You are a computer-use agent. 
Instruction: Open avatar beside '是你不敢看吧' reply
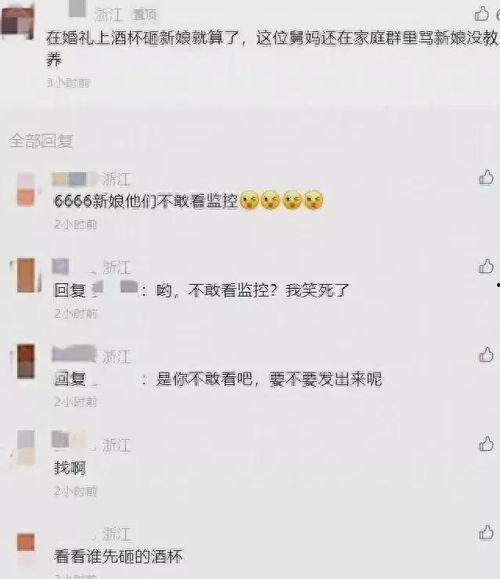(26, 361)
